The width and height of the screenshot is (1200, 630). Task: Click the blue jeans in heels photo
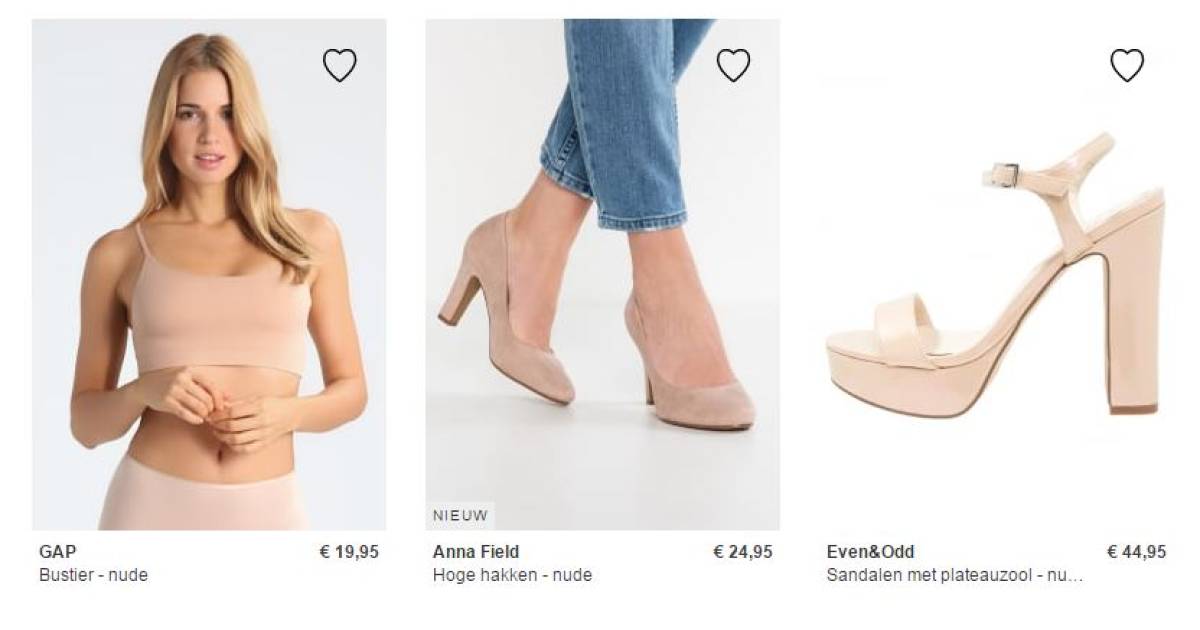pos(620,110)
